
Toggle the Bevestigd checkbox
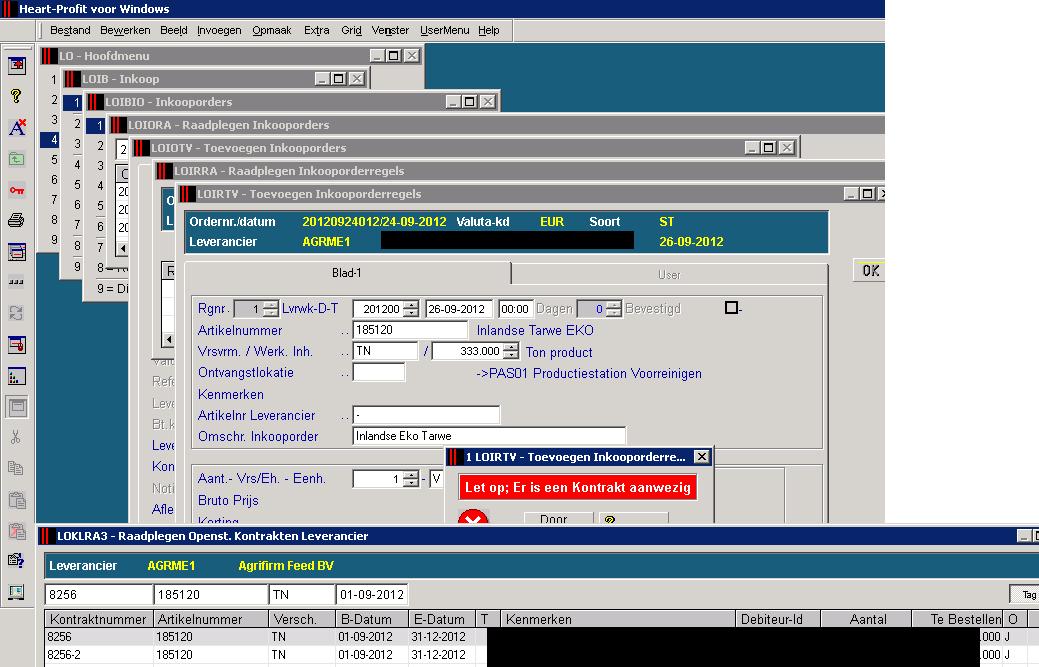[x=731, y=308]
